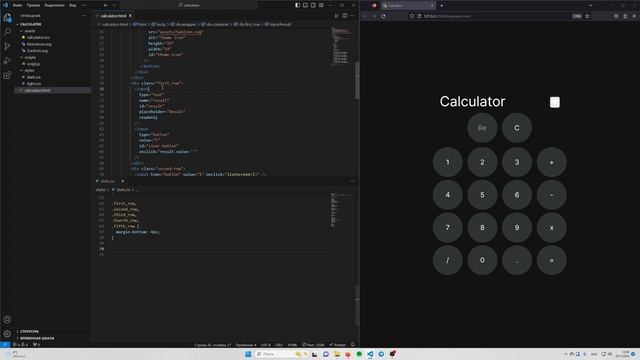Click the Run play icon in editor toolbar

point(337,16)
